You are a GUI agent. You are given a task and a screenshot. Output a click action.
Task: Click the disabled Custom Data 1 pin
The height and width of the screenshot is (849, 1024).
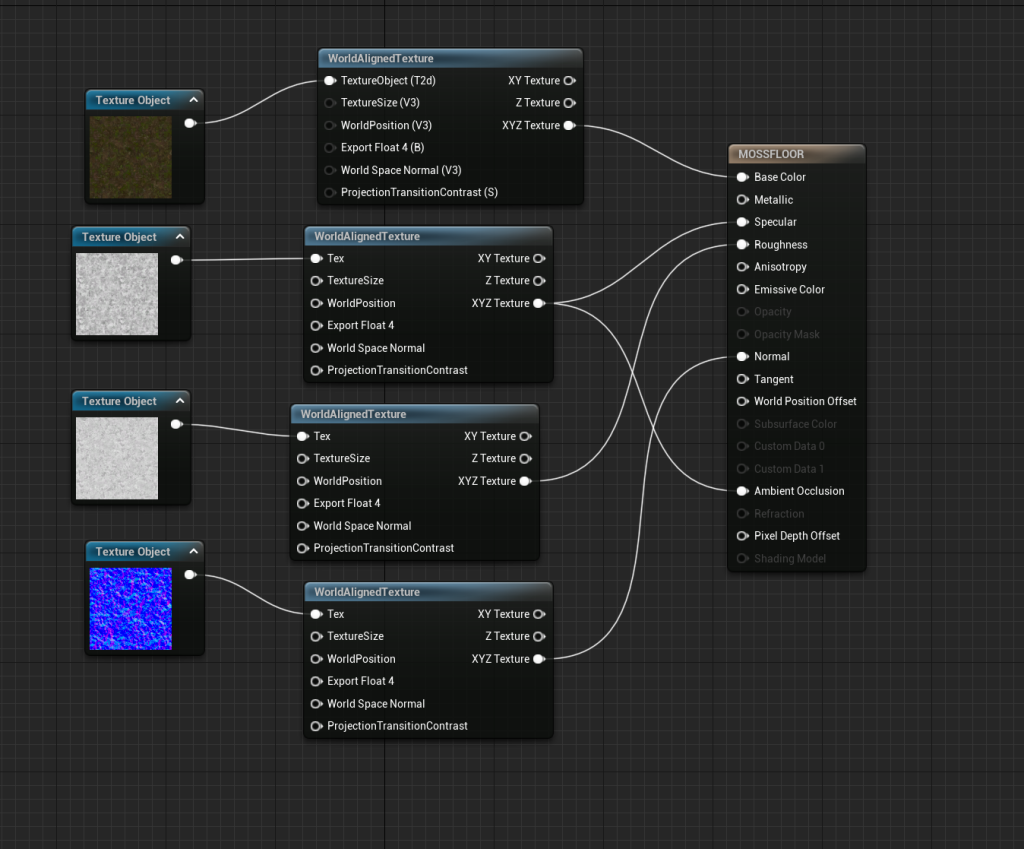click(743, 469)
